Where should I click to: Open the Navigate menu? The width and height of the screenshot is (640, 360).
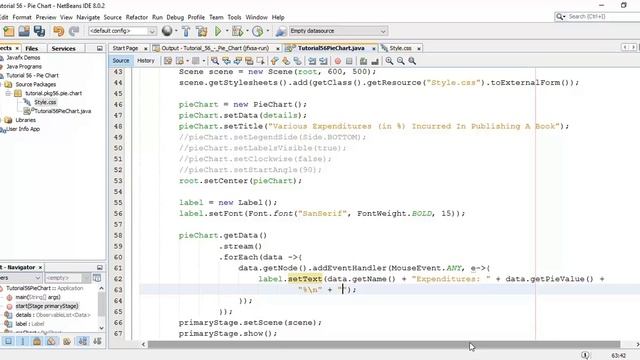click(88, 17)
